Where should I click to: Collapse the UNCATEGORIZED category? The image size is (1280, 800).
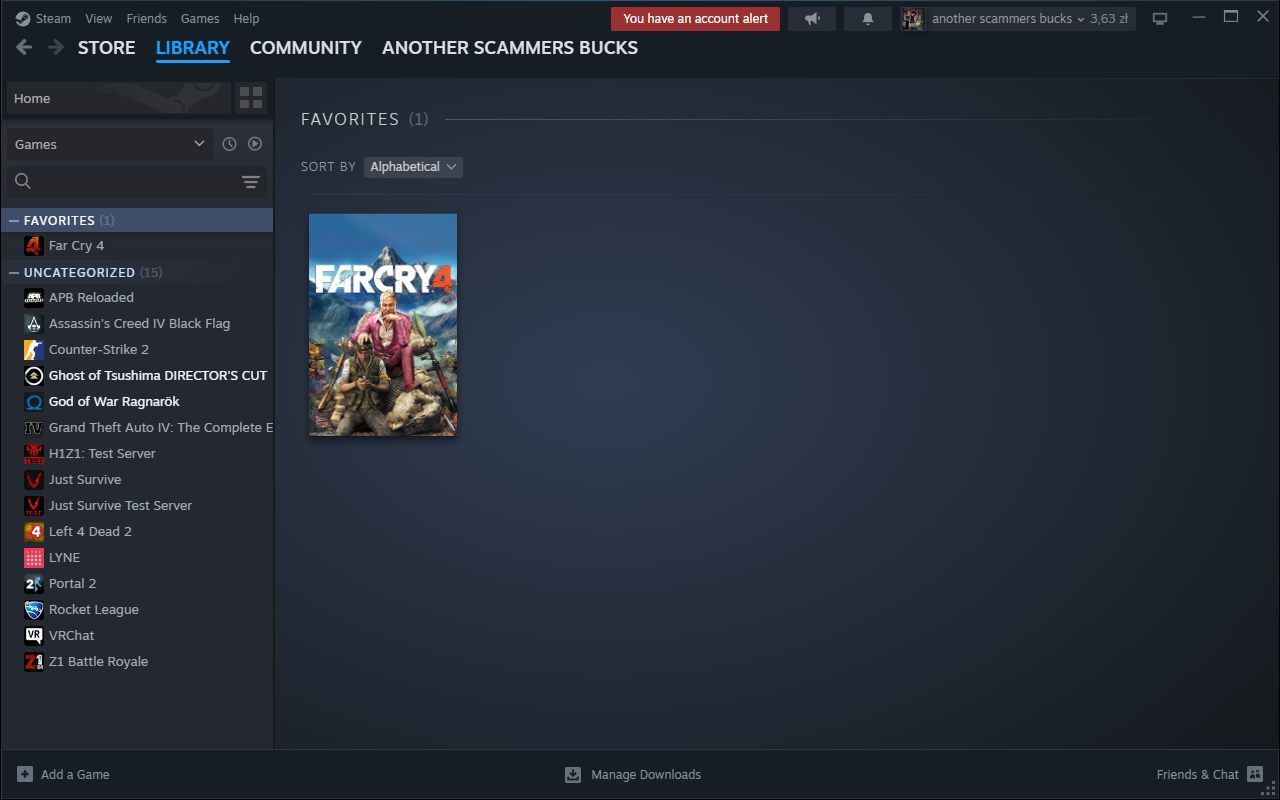point(14,272)
